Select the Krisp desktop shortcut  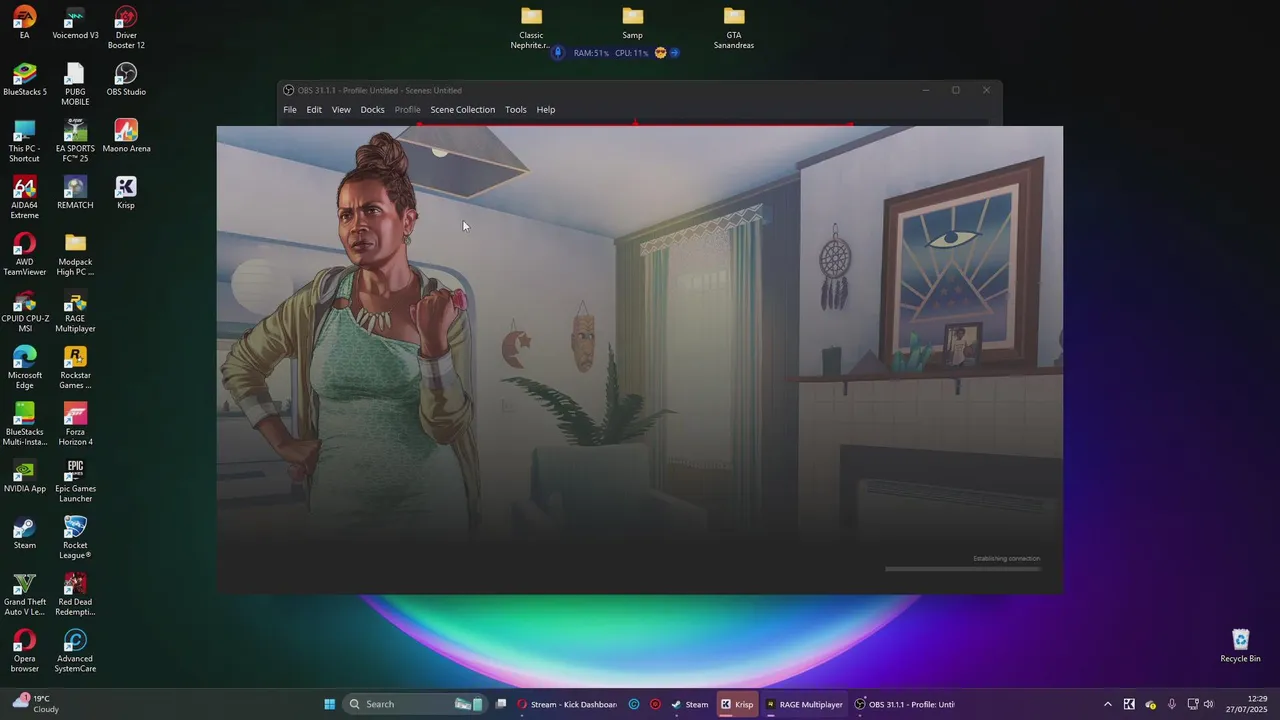click(126, 193)
